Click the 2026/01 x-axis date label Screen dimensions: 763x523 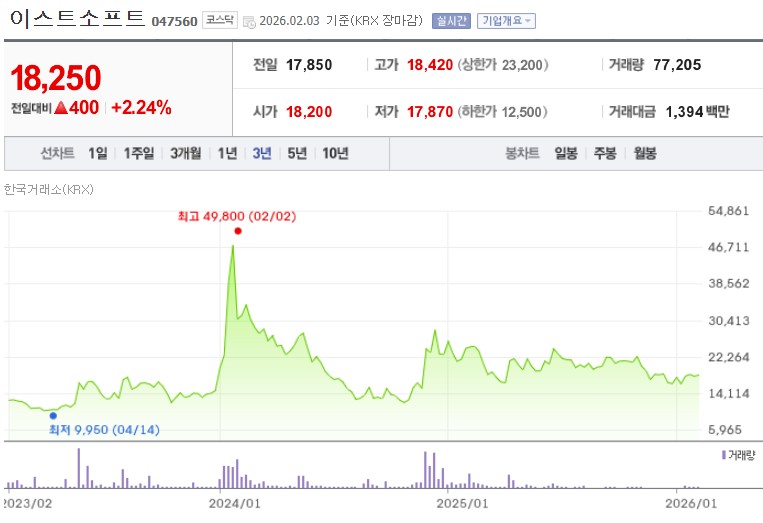point(691,503)
